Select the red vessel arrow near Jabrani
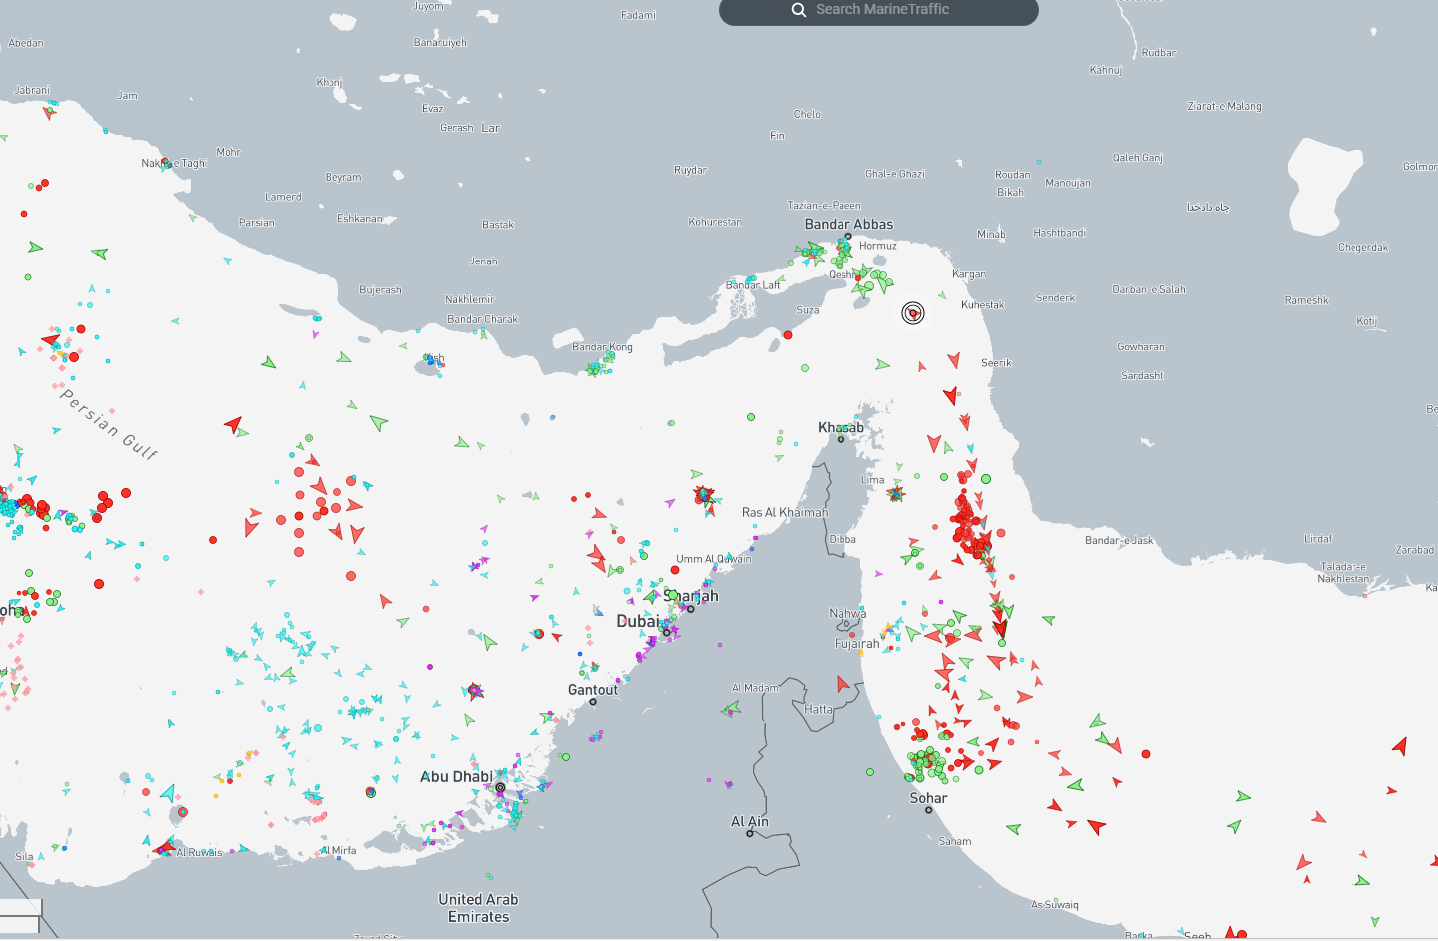The width and height of the screenshot is (1438, 941). (49, 113)
